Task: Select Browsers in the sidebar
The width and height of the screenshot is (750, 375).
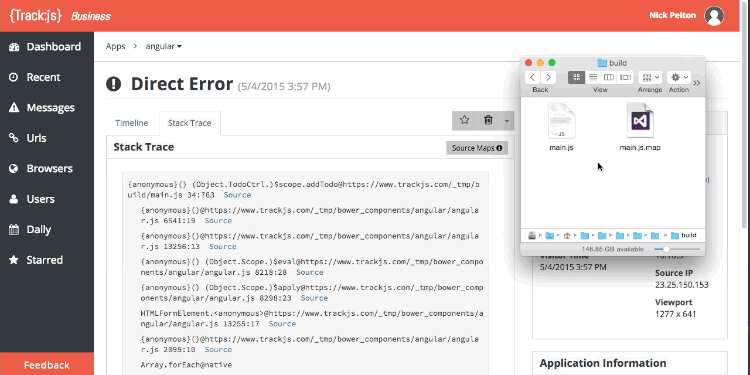Action: (47, 168)
